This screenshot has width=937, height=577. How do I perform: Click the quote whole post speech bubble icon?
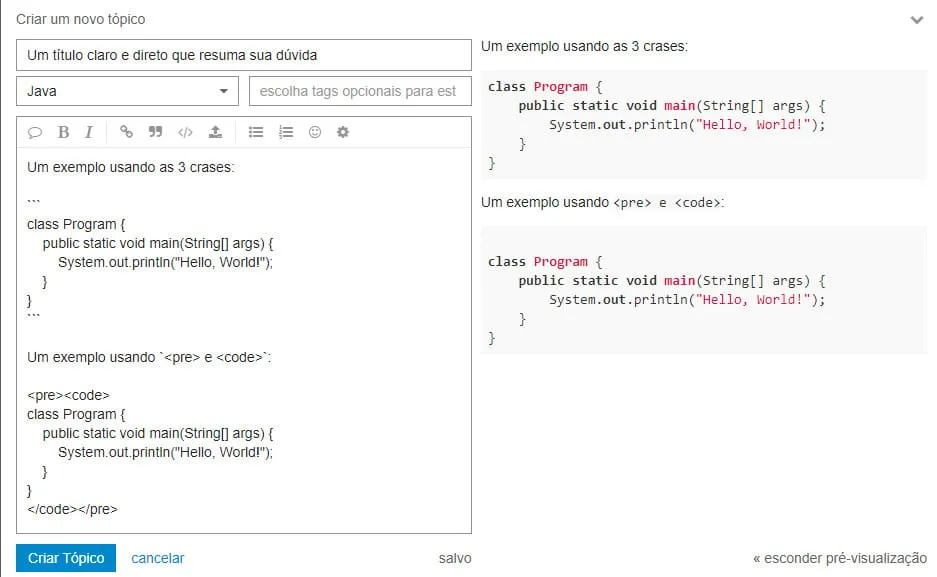(35, 132)
